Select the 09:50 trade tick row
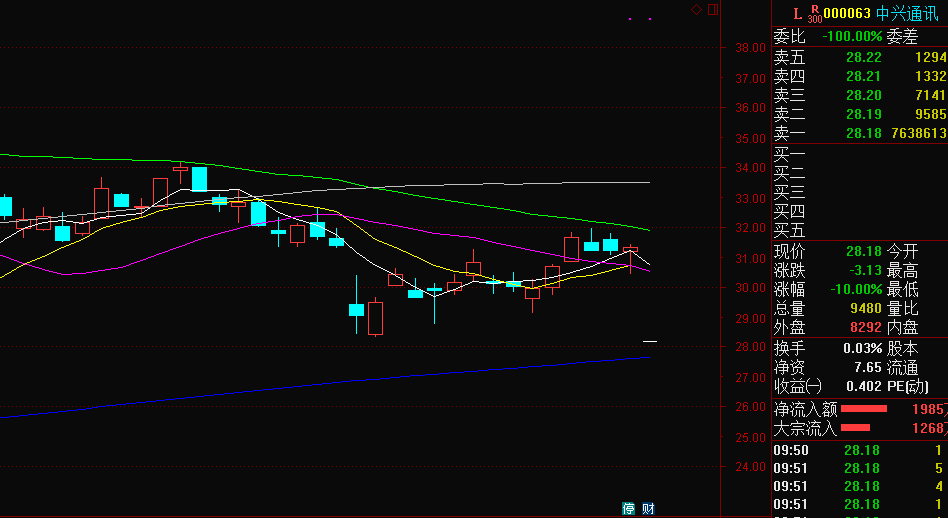The height and width of the screenshot is (518, 948). coord(860,450)
